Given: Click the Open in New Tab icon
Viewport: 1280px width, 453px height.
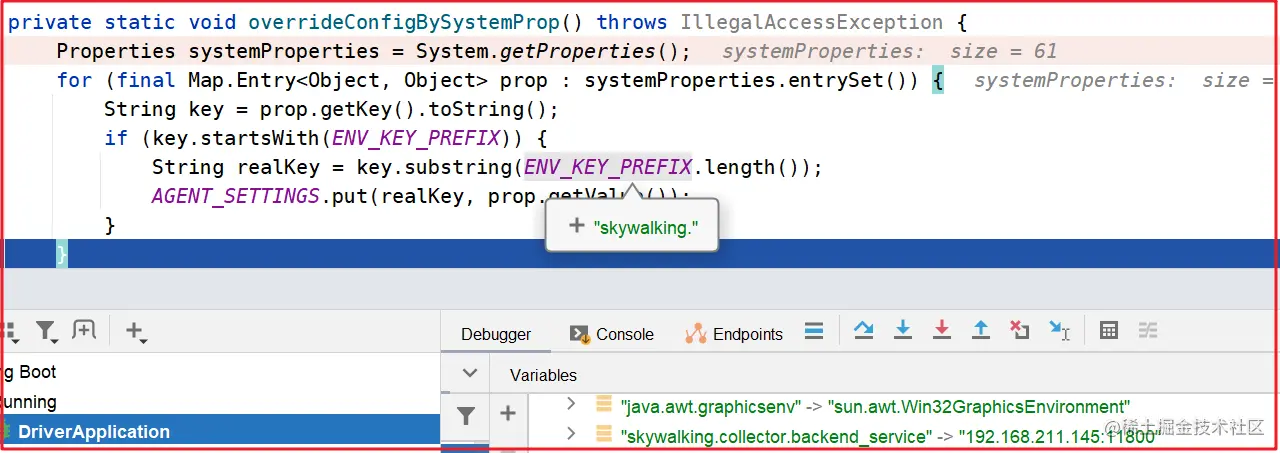Looking at the screenshot, I should [x=84, y=330].
